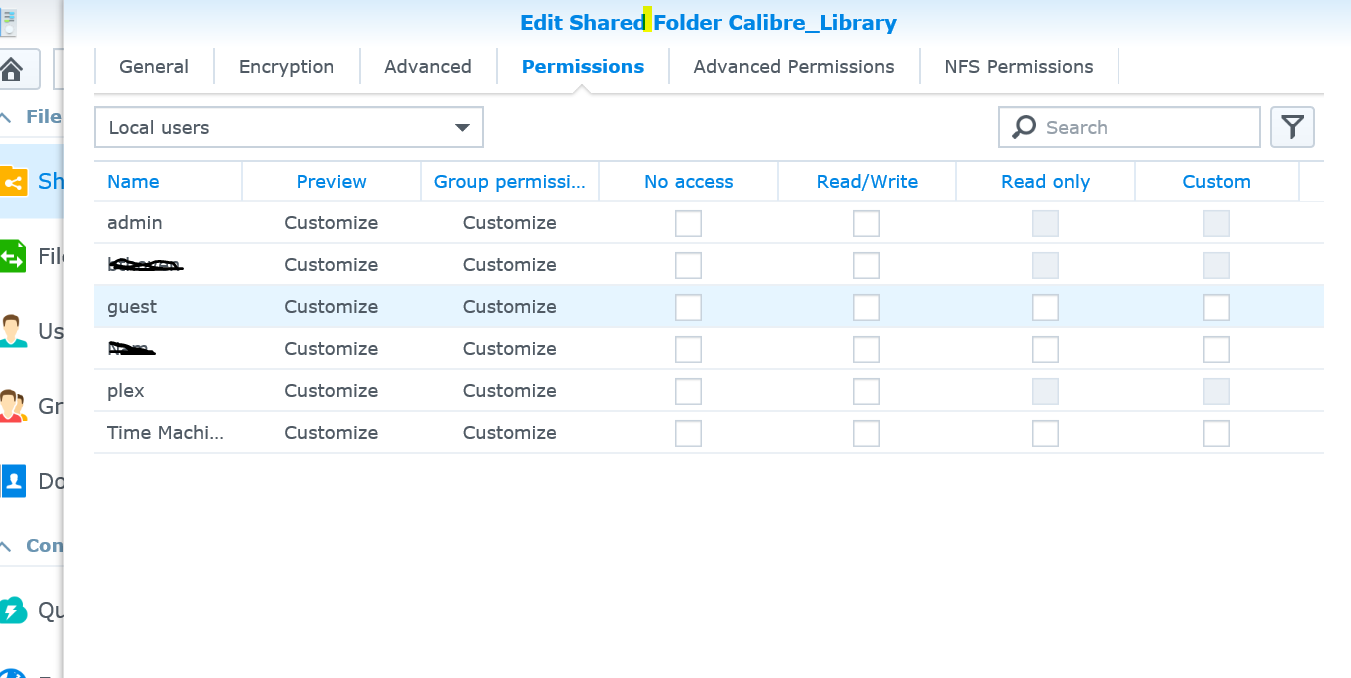The width and height of the screenshot is (1351, 678).
Task: Open the Domain/LDAP sidebar icon
Action: (x=12, y=481)
